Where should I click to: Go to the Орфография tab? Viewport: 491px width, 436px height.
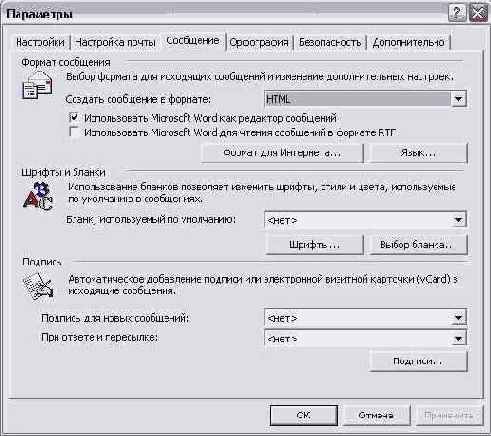pos(259,42)
